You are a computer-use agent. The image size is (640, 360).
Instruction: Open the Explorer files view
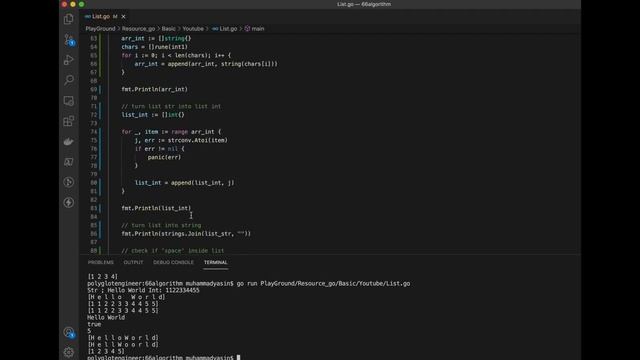tap(69, 19)
